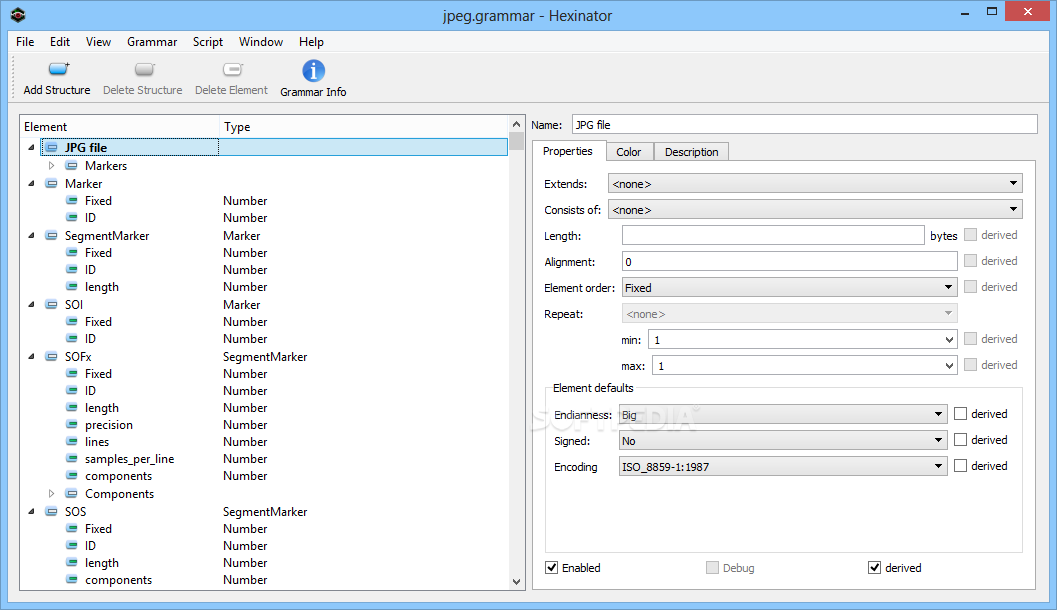Click the Hexinator app icon in title bar
Viewport: 1057px width, 610px height.
click(x=18, y=15)
